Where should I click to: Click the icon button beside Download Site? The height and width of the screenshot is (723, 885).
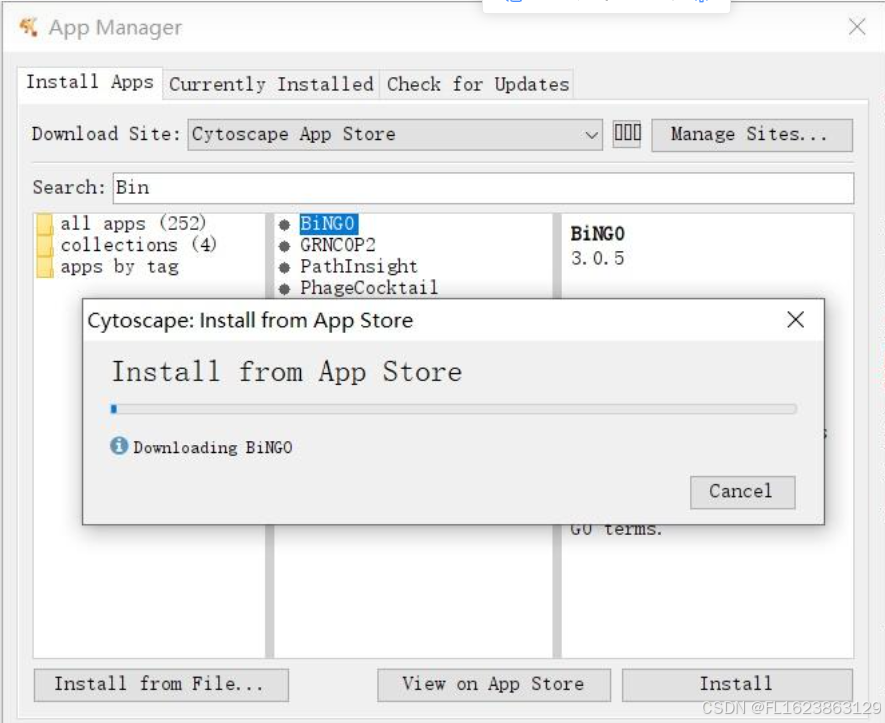627,134
